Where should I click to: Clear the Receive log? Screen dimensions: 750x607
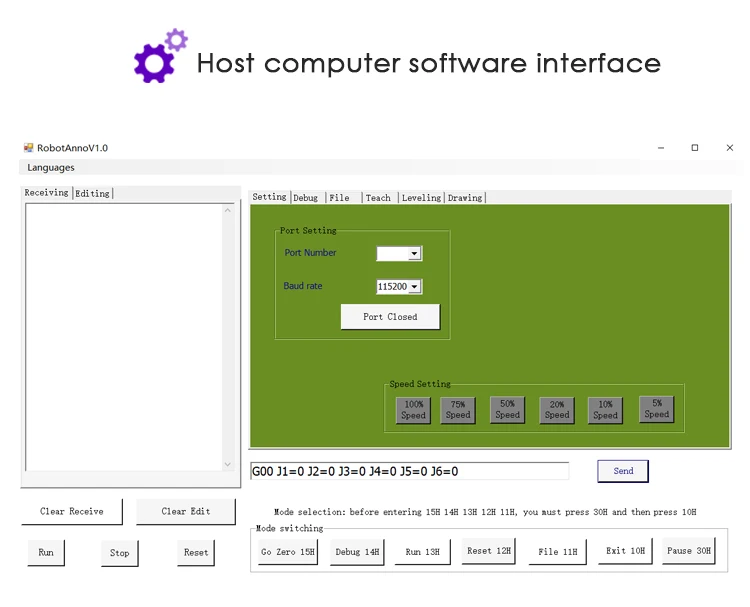tap(72, 512)
